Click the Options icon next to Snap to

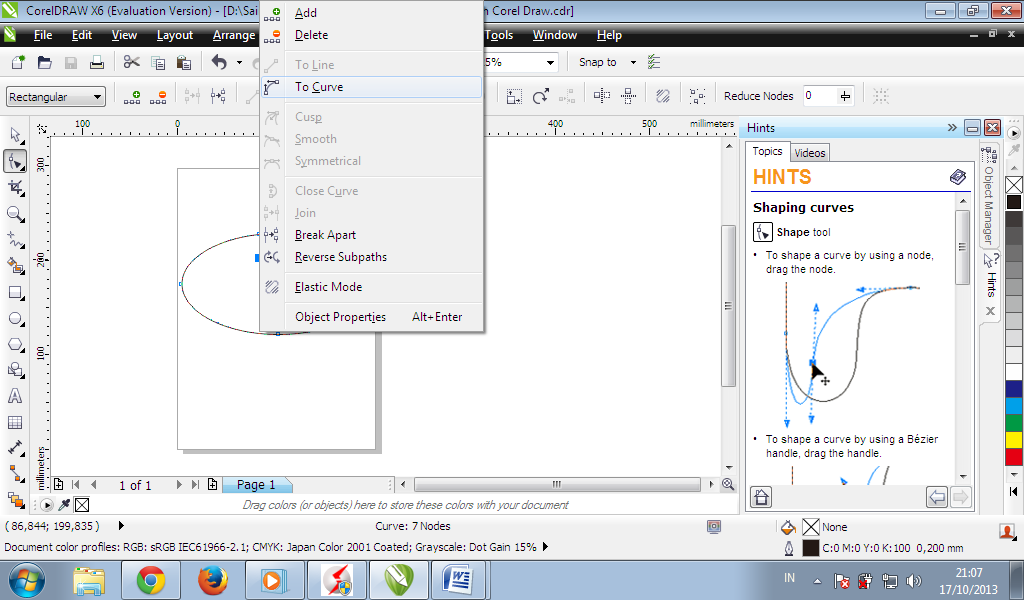click(654, 62)
